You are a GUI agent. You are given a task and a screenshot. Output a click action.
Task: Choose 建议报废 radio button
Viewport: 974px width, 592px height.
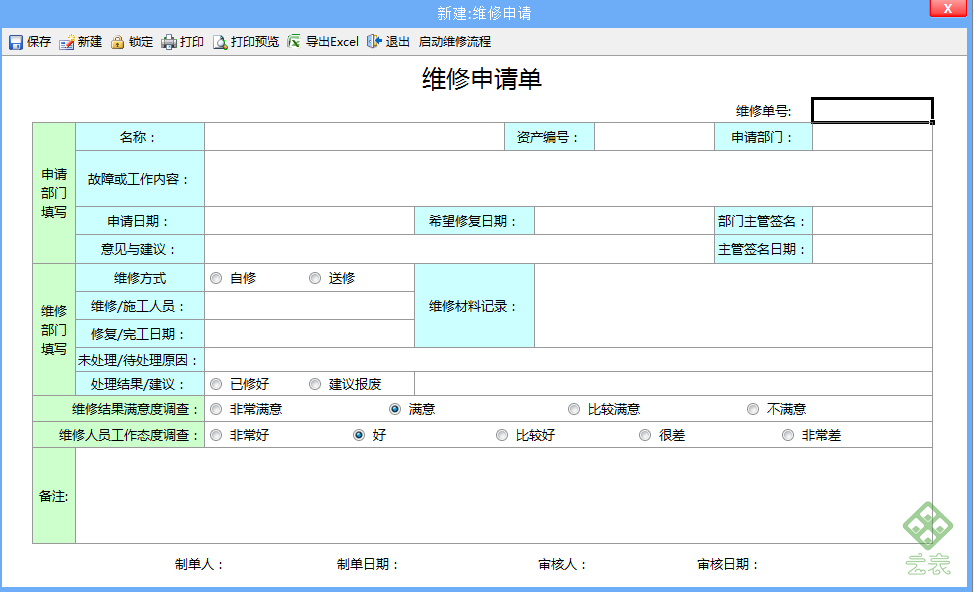pos(315,384)
